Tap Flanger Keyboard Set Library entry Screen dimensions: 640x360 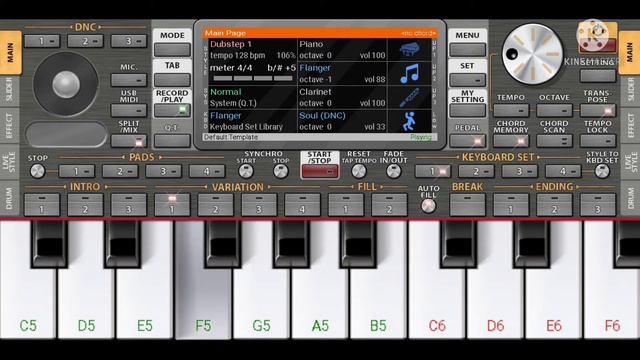point(253,121)
